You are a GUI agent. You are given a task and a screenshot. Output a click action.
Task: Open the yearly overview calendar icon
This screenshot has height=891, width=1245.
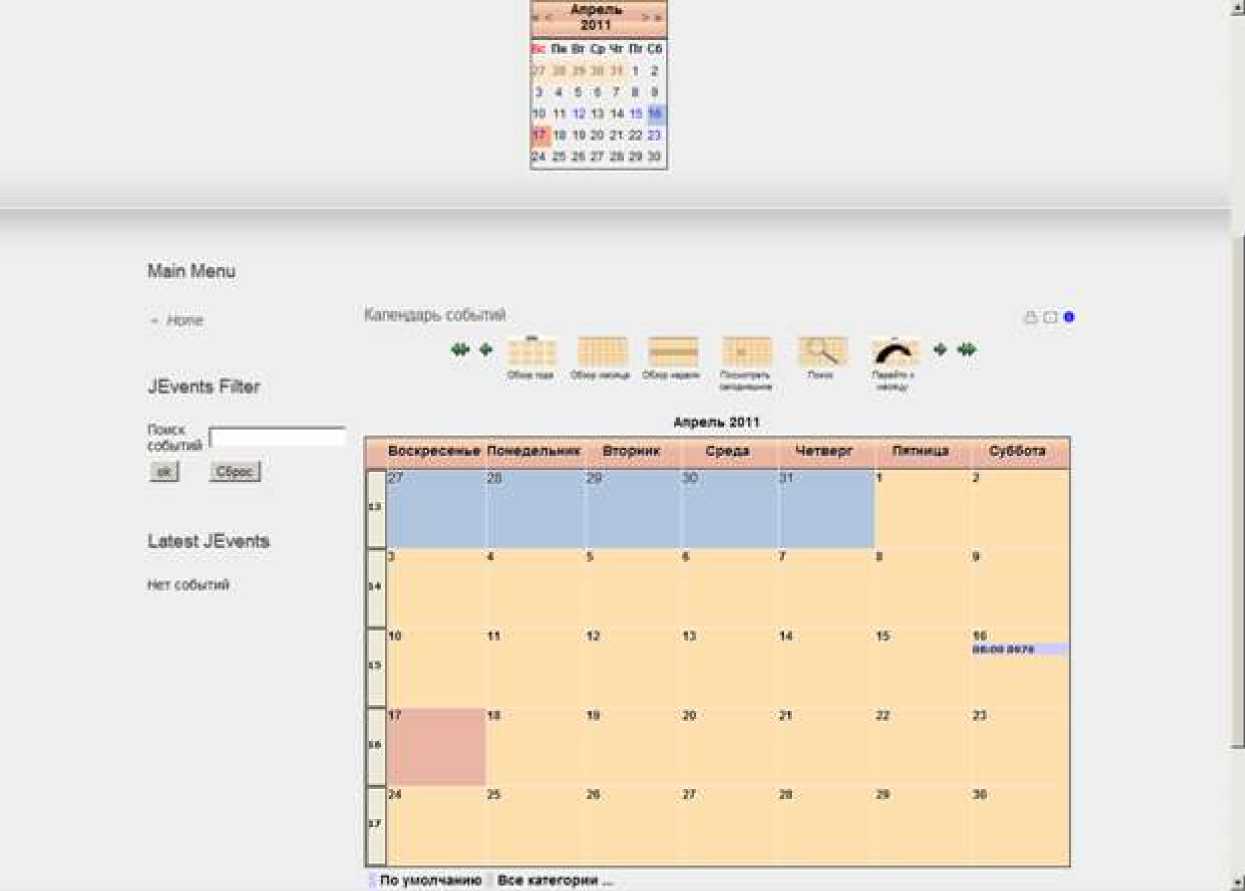532,351
